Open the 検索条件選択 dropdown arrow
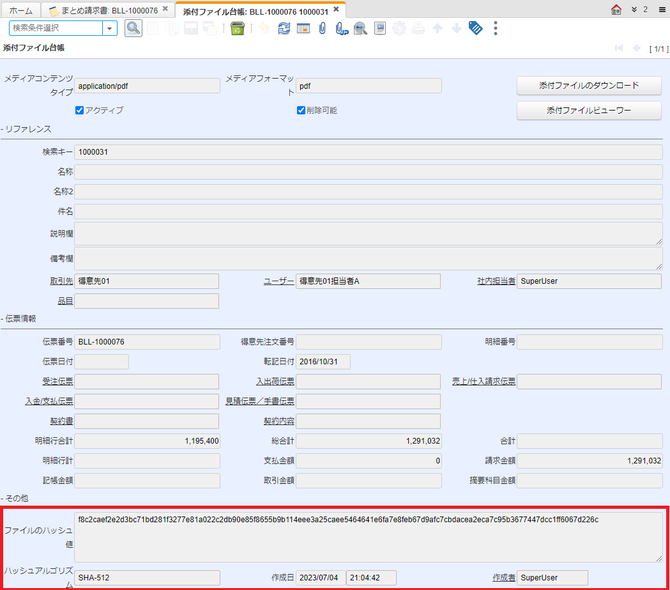The image size is (670, 590). [110, 28]
